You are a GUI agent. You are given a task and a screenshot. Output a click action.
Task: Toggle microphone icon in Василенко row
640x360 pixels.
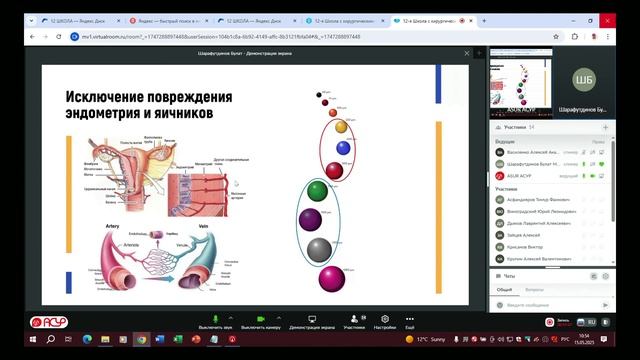click(584, 152)
